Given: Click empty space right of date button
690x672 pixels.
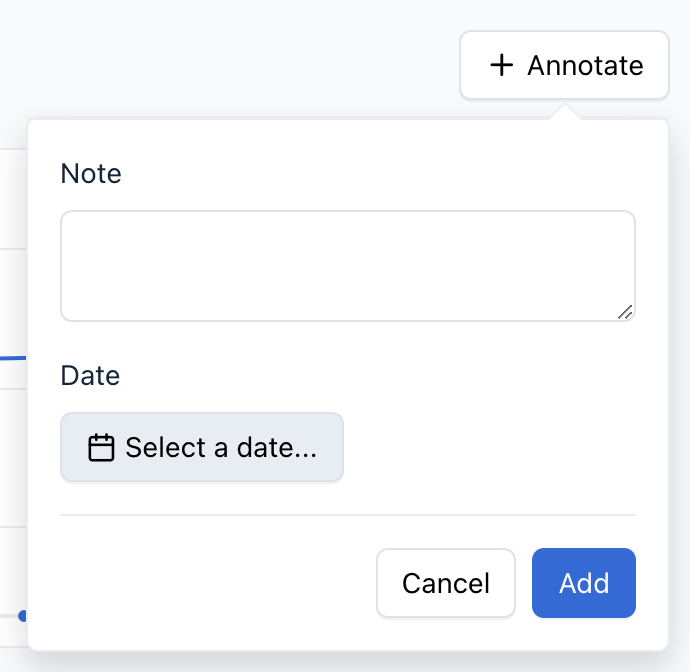Looking at the screenshot, I should point(490,447).
